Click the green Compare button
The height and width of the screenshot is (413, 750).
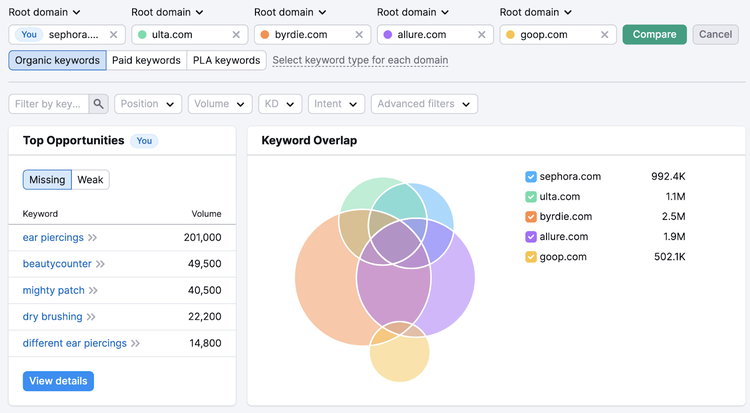pos(654,34)
